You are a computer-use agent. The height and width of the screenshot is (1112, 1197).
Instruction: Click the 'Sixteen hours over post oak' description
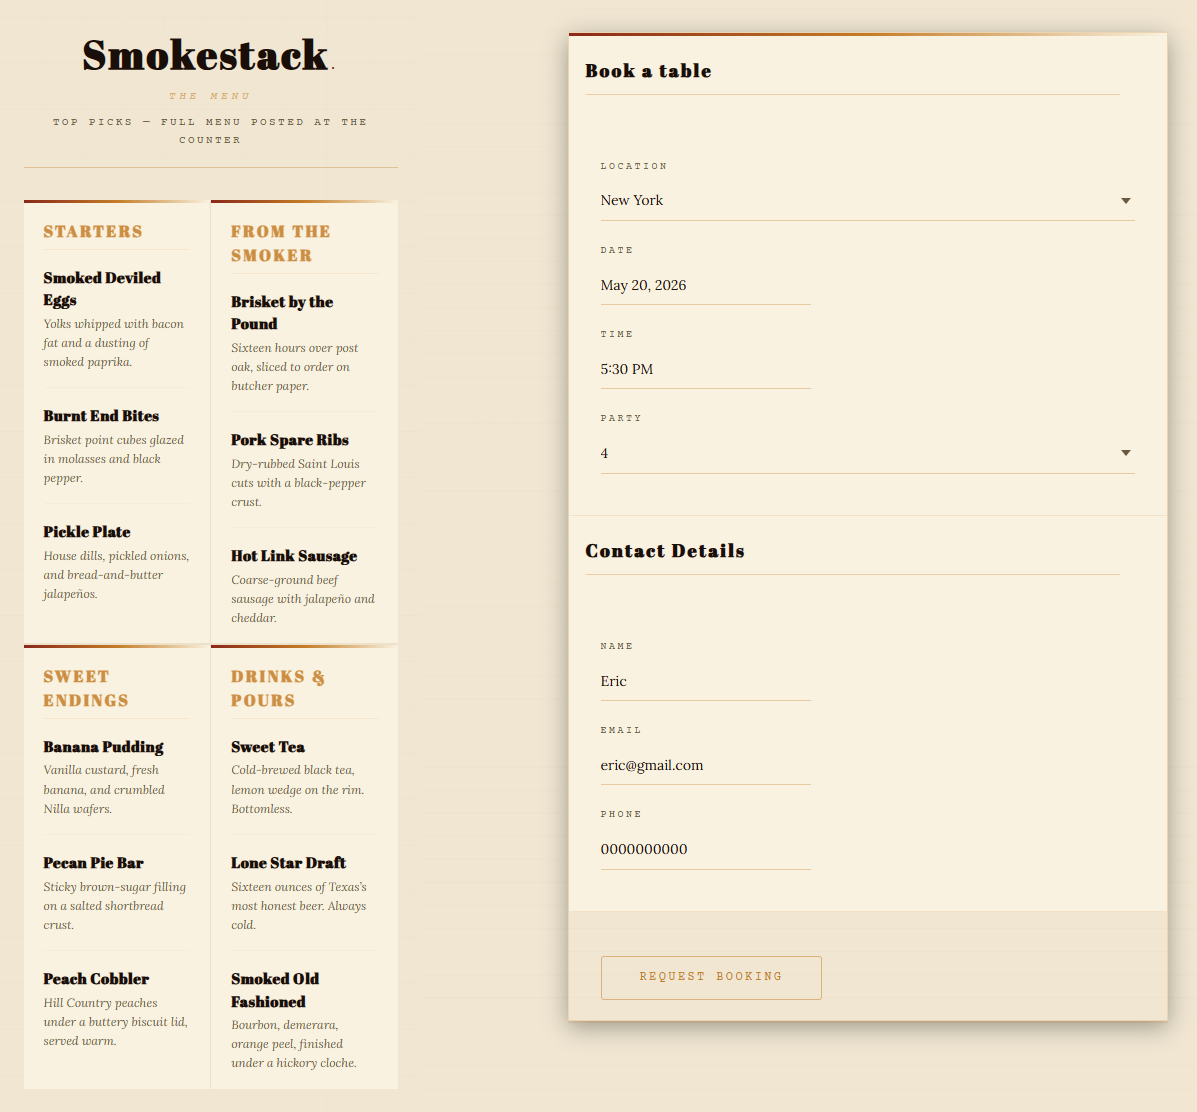295,367
